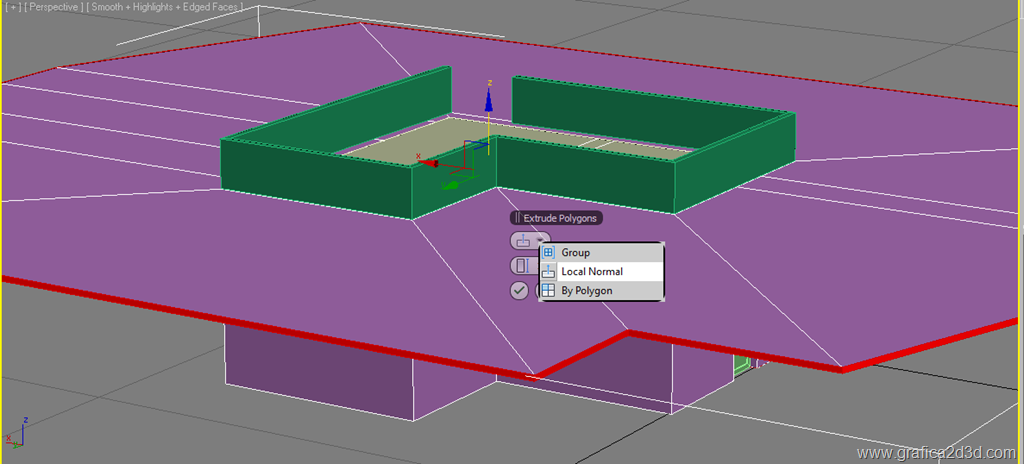Click the By Polygon grid icon

pyautogui.click(x=548, y=291)
